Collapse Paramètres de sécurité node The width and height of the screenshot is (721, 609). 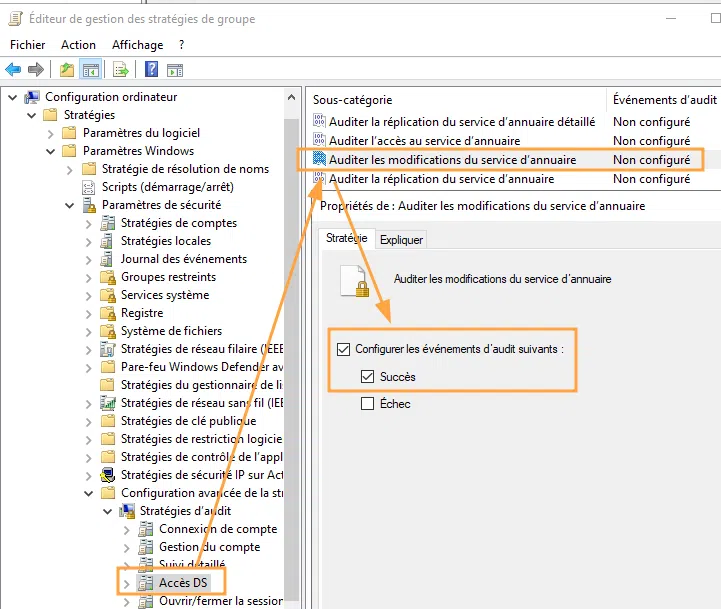tap(69, 206)
